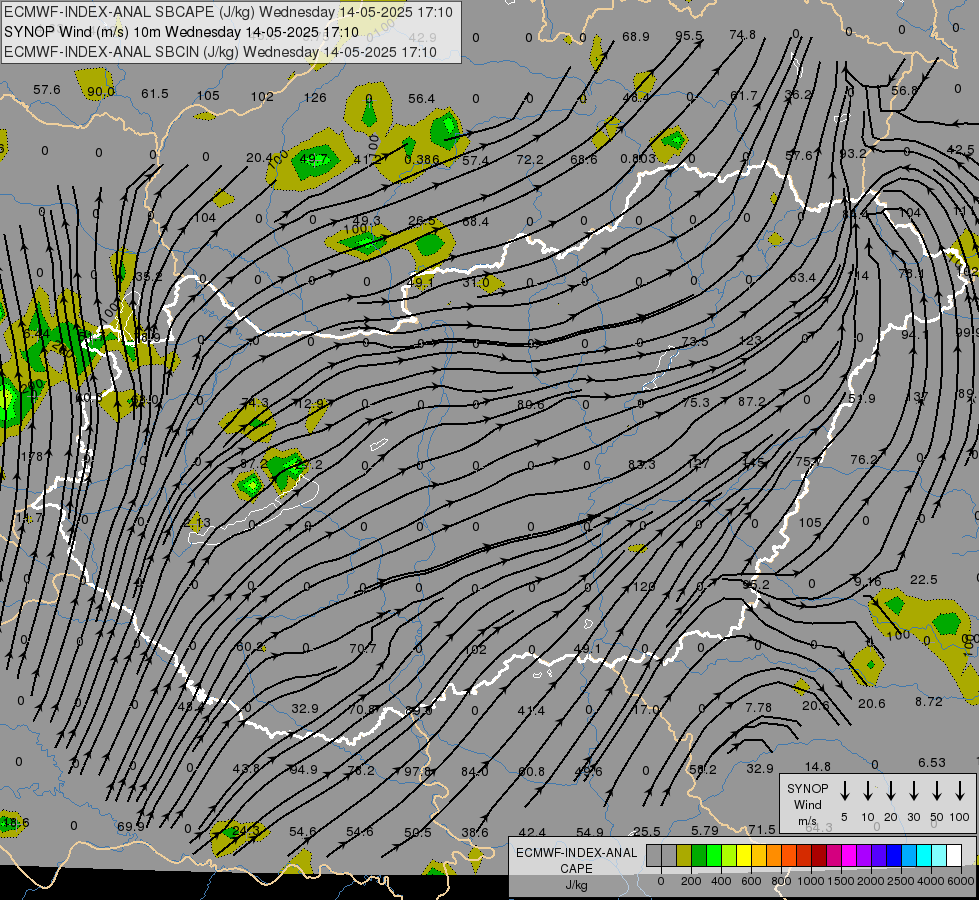
Task: Click the 95.5 value on the map
Action: [x=689, y=36]
